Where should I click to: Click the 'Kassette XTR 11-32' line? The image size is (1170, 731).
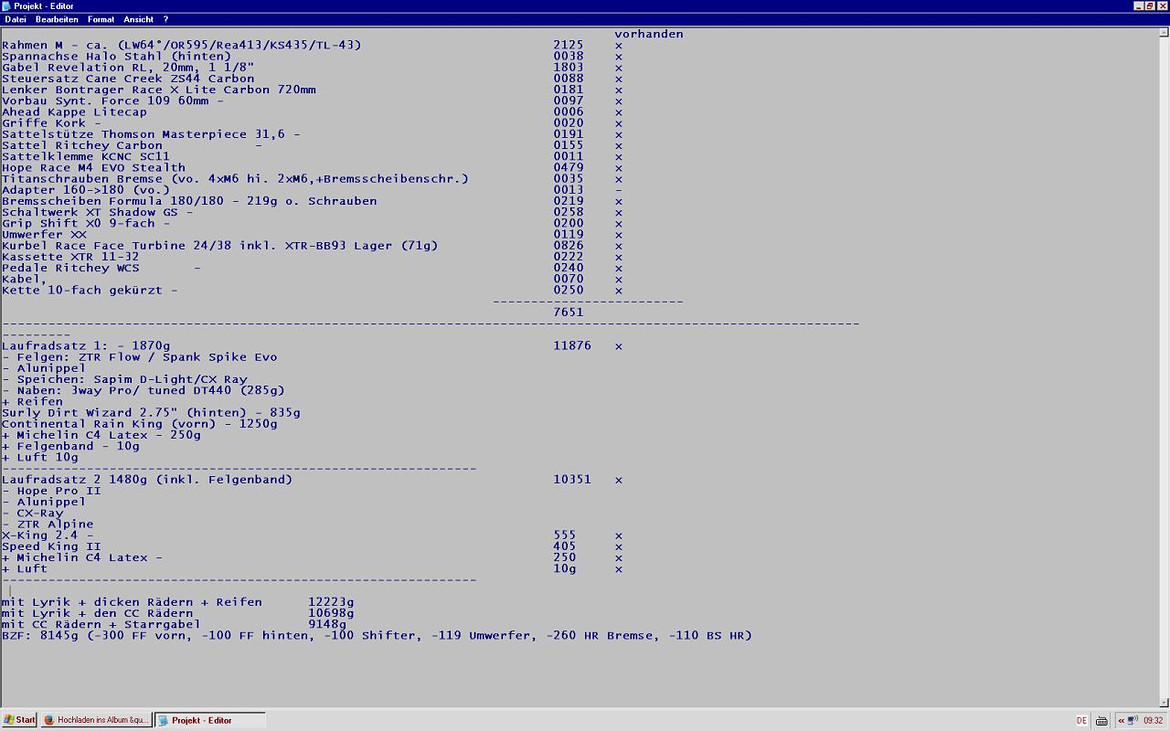tap(70, 257)
